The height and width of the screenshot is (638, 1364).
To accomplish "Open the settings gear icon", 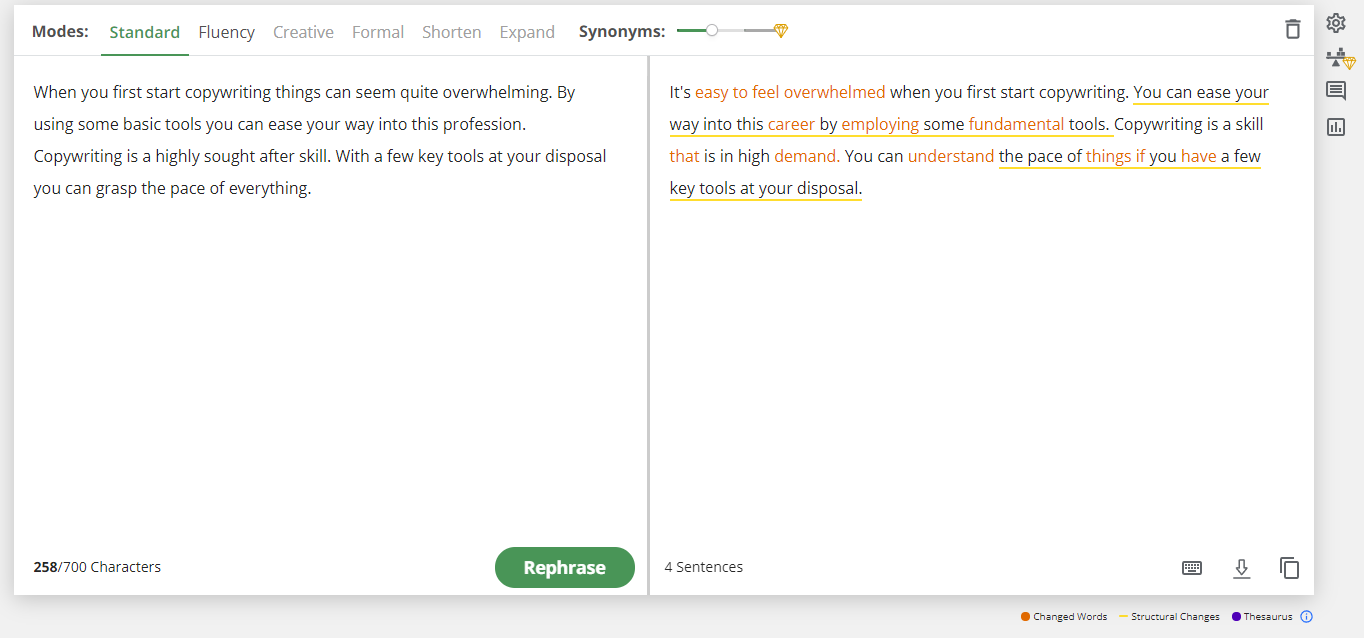I will [x=1336, y=23].
